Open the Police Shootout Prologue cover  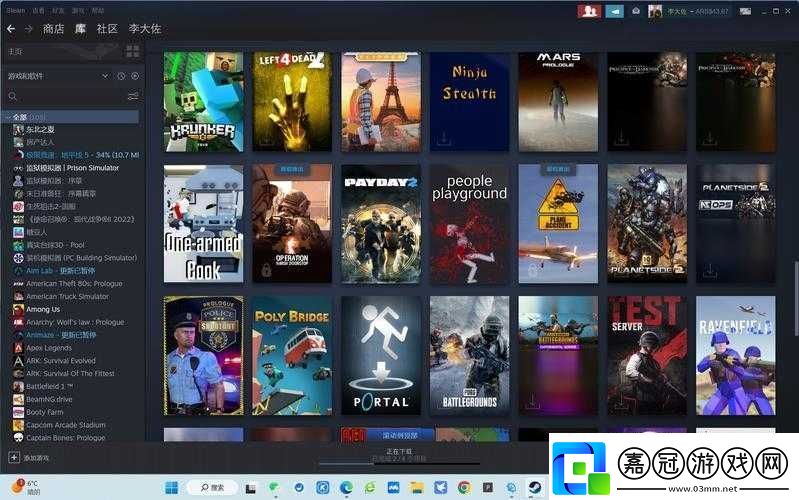[x=203, y=355]
